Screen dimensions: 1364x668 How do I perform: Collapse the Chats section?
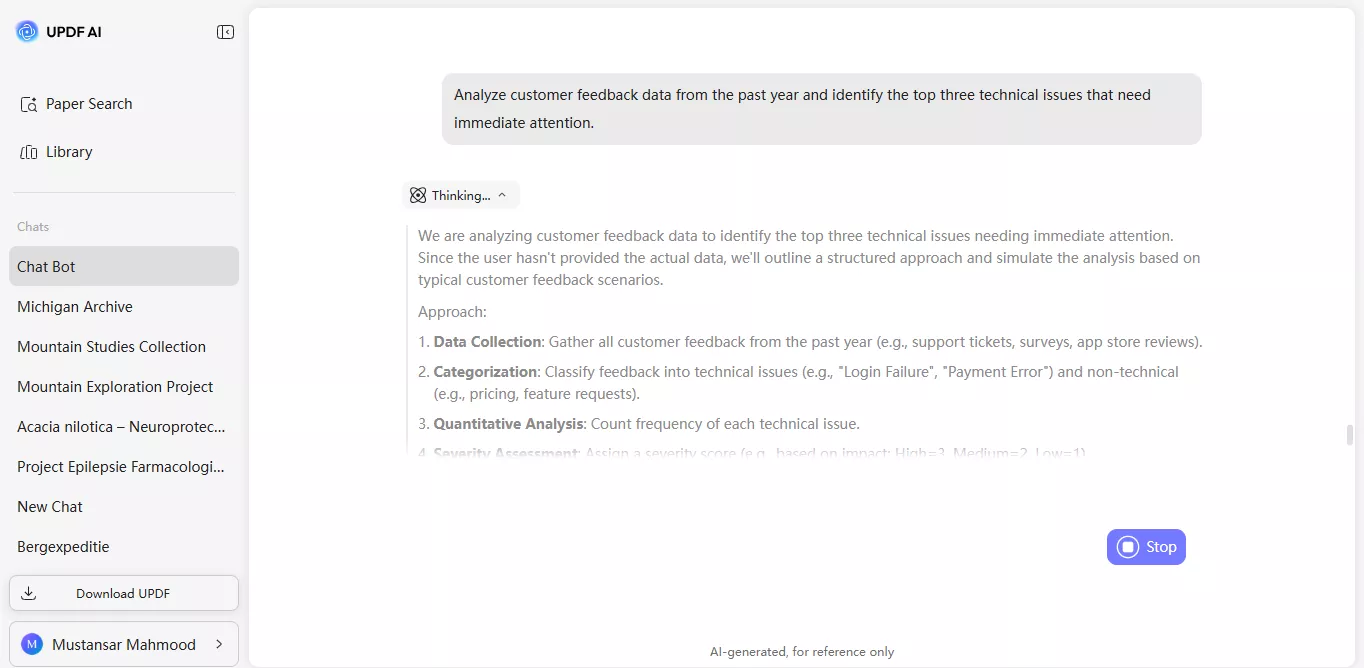coord(32,226)
